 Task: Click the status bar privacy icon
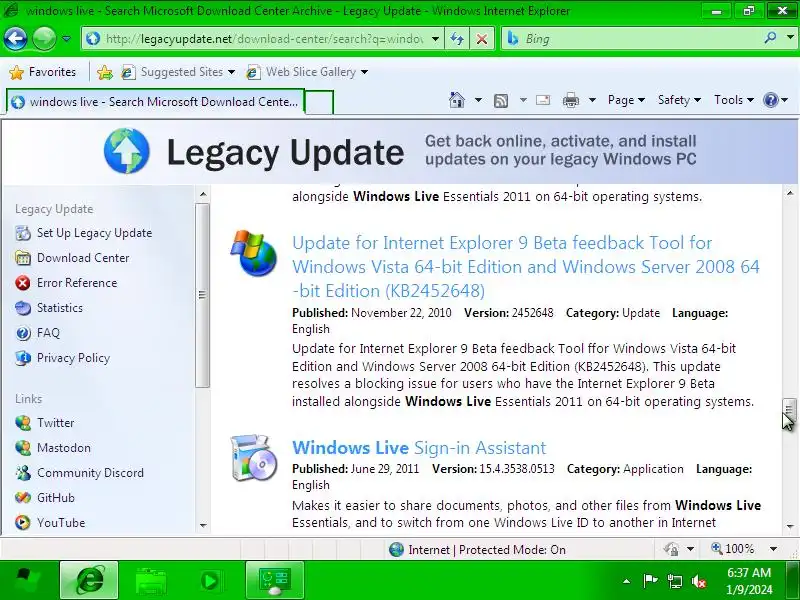671,549
